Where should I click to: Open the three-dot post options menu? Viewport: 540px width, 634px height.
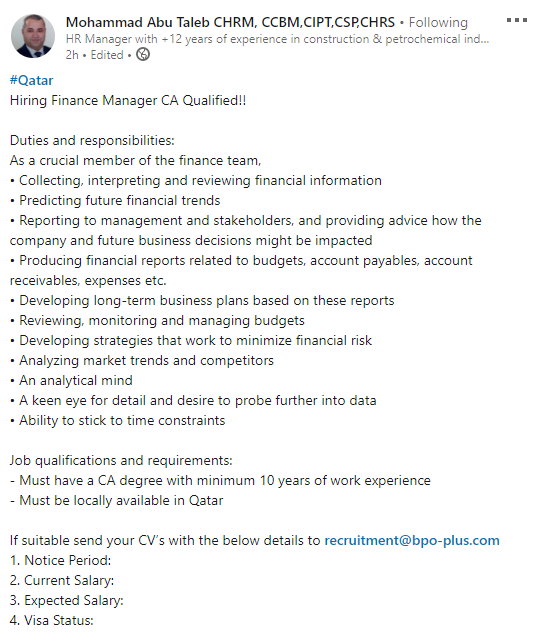tap(517, 20)
